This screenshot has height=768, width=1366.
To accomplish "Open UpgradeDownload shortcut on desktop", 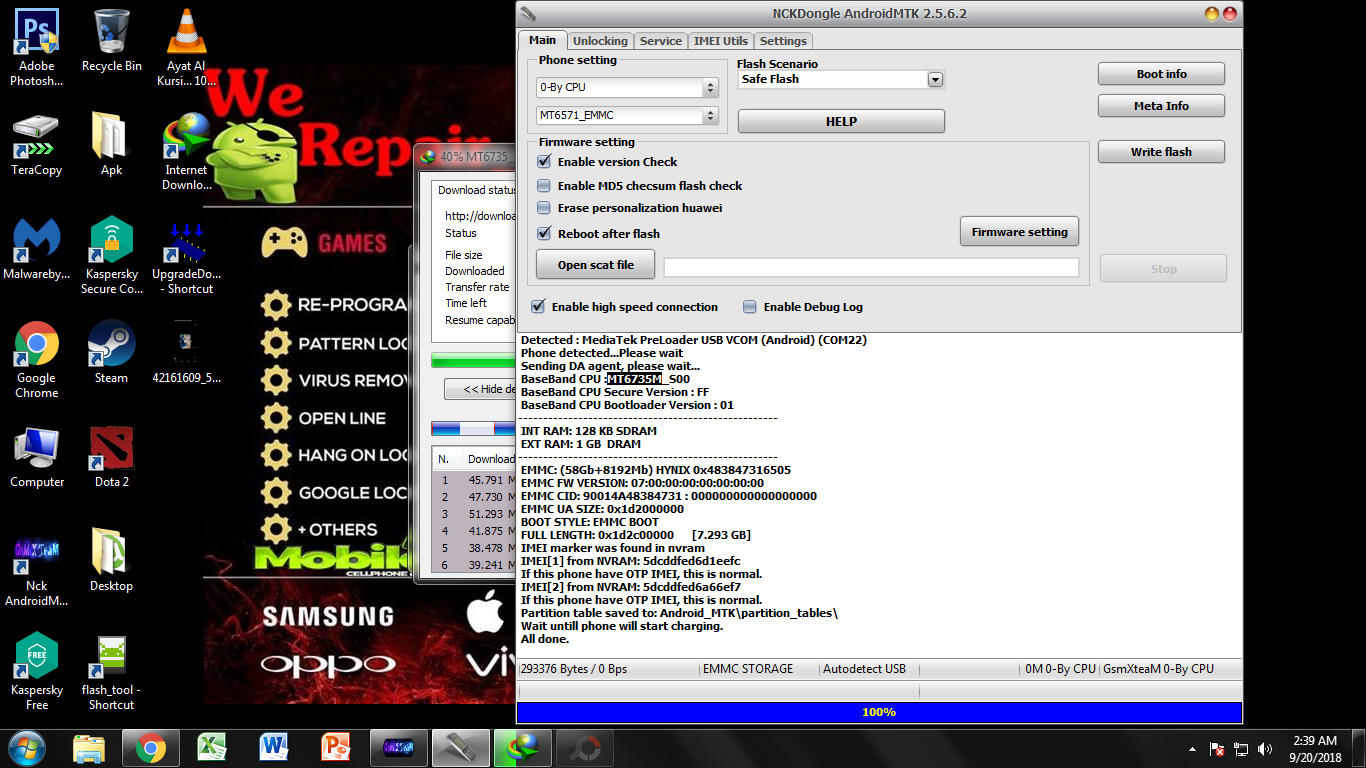I will tap(186, 256).
